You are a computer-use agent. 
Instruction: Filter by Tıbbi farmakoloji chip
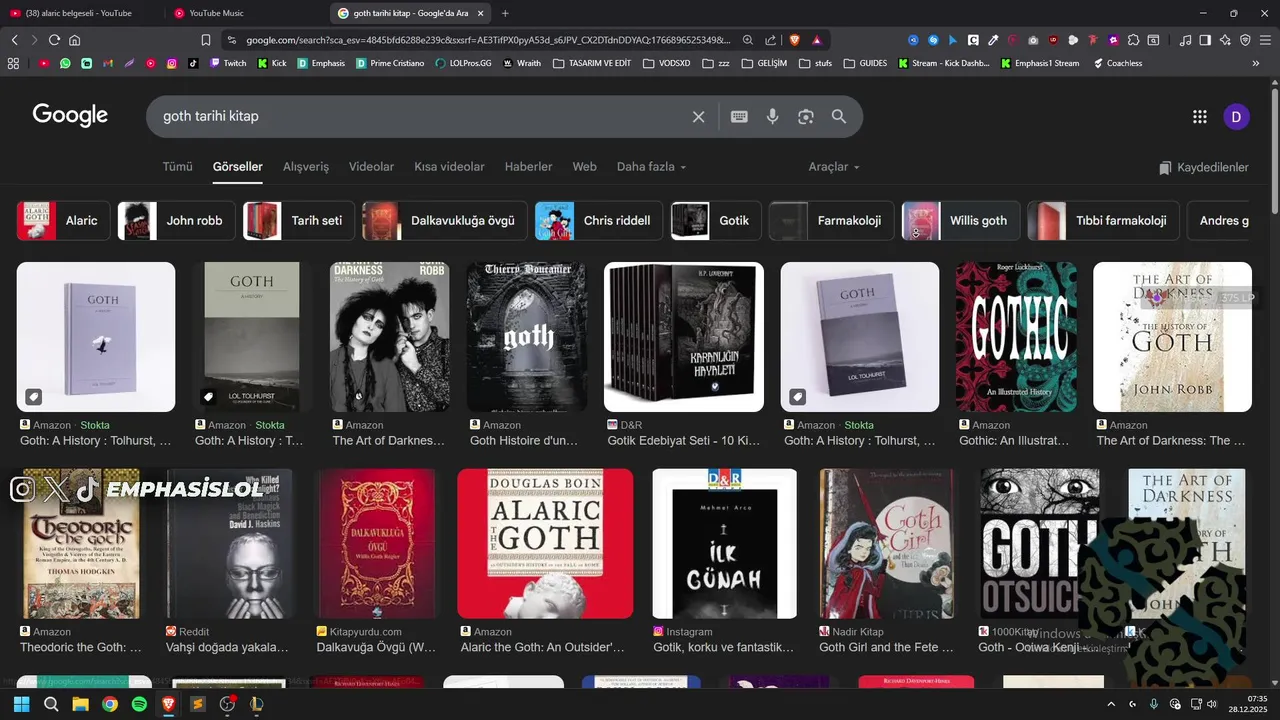(x=1103, y=221)
